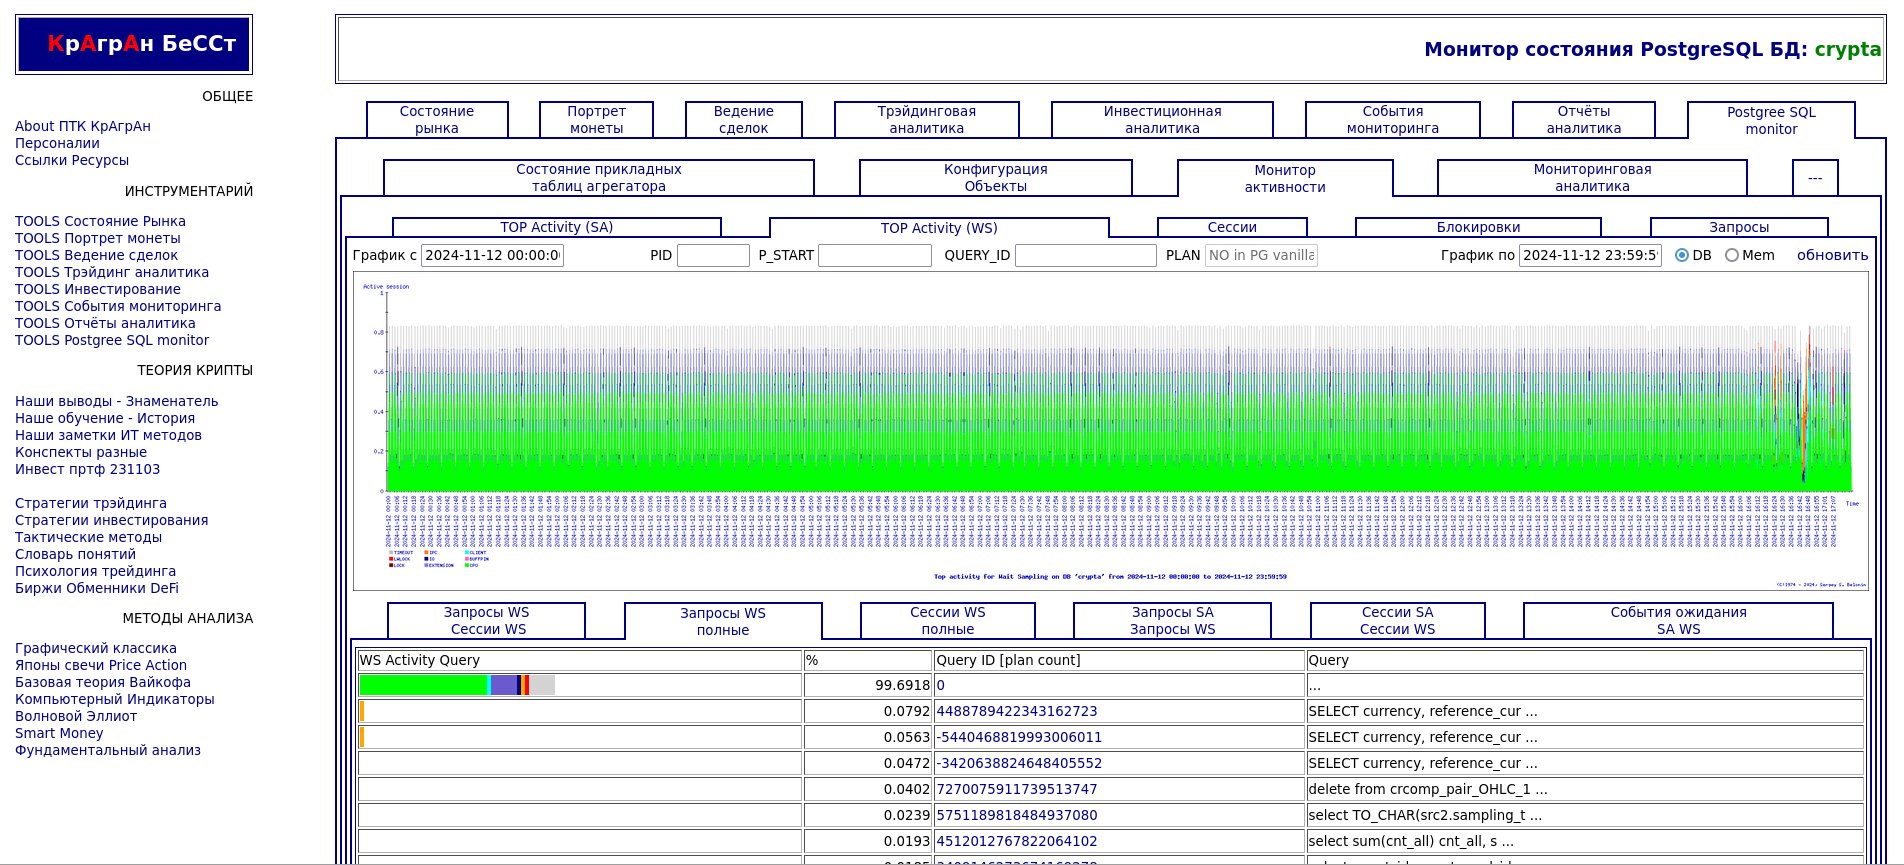Open the --- tab

pos(1815,178)
